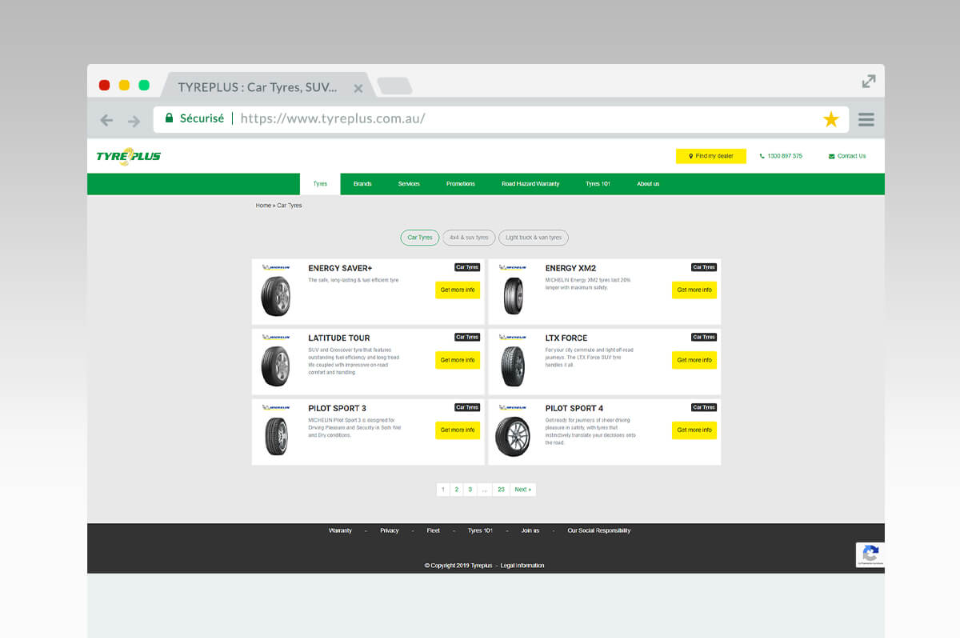
Task: Open the Promotions menu
Action: pos(460,184)
